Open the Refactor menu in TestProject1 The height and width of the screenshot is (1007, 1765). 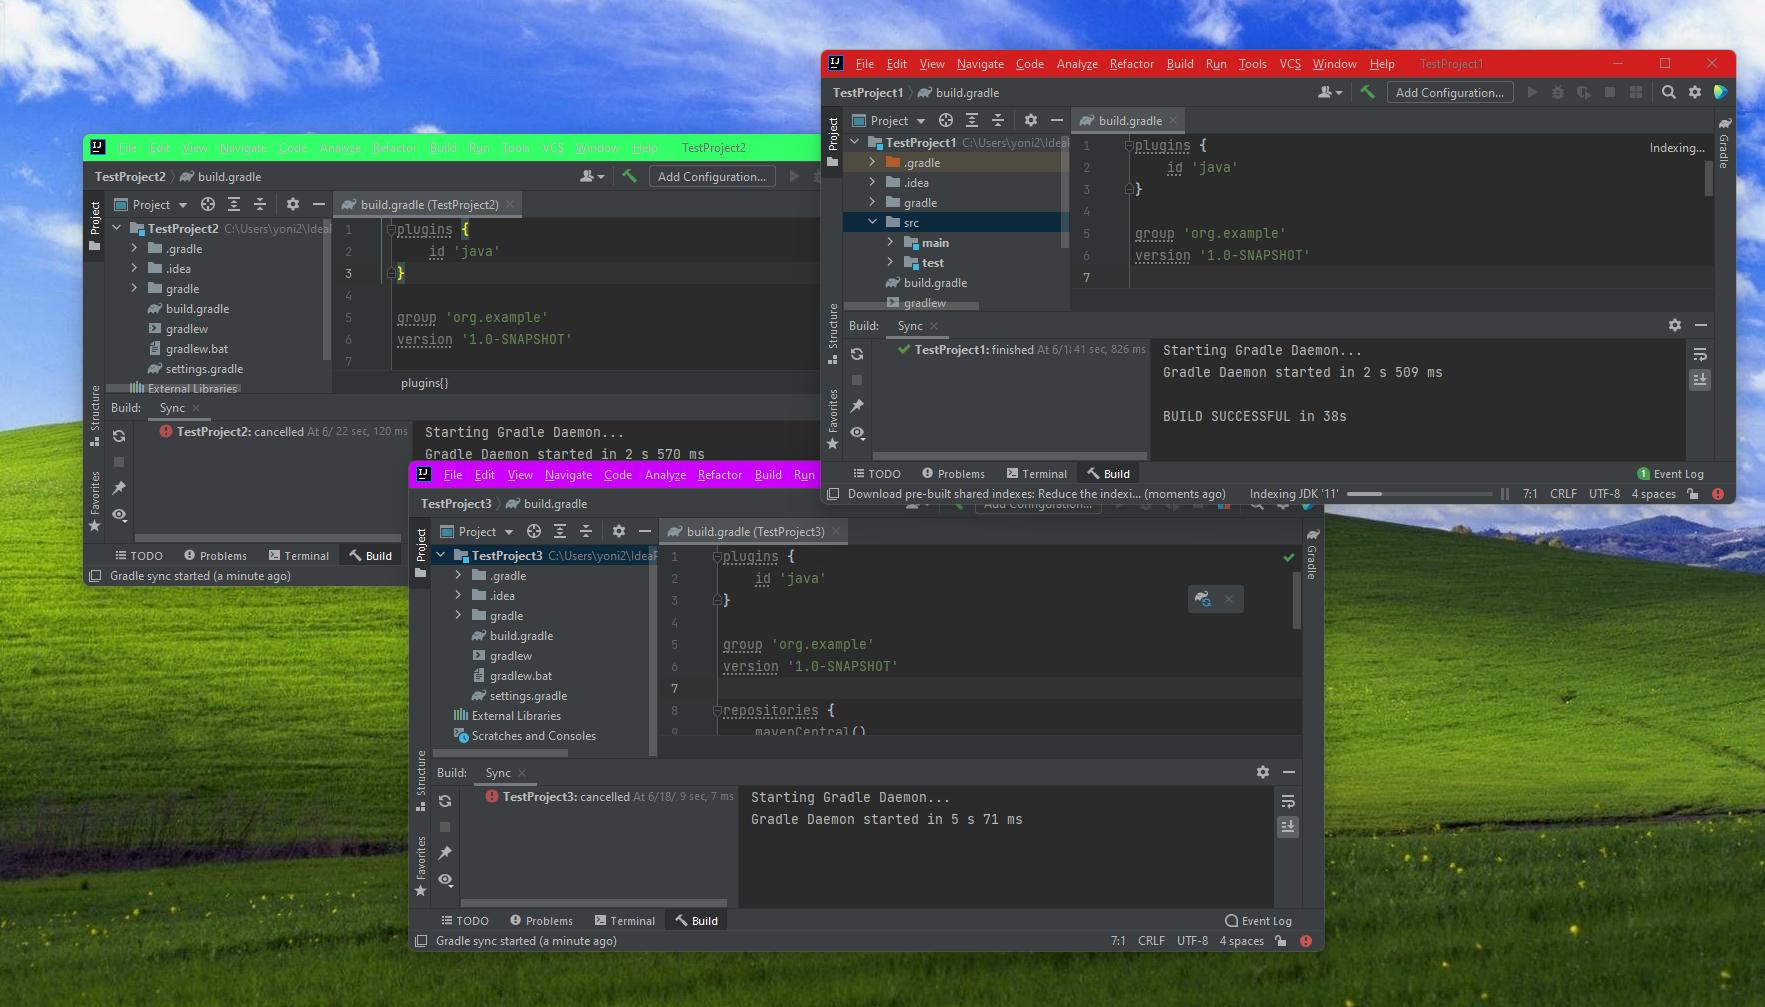point(1131,64)
